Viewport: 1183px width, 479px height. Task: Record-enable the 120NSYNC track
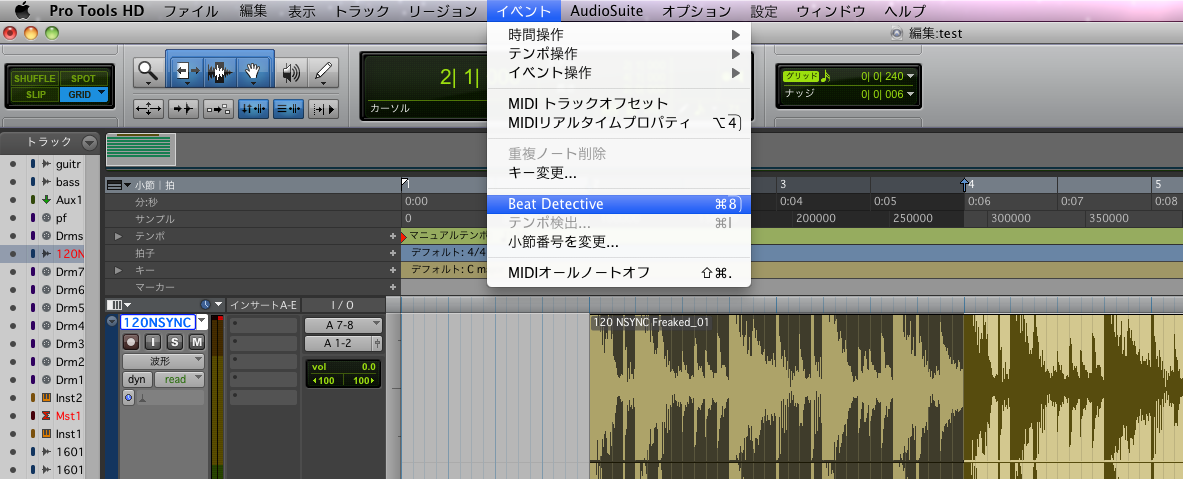[131, 342]
